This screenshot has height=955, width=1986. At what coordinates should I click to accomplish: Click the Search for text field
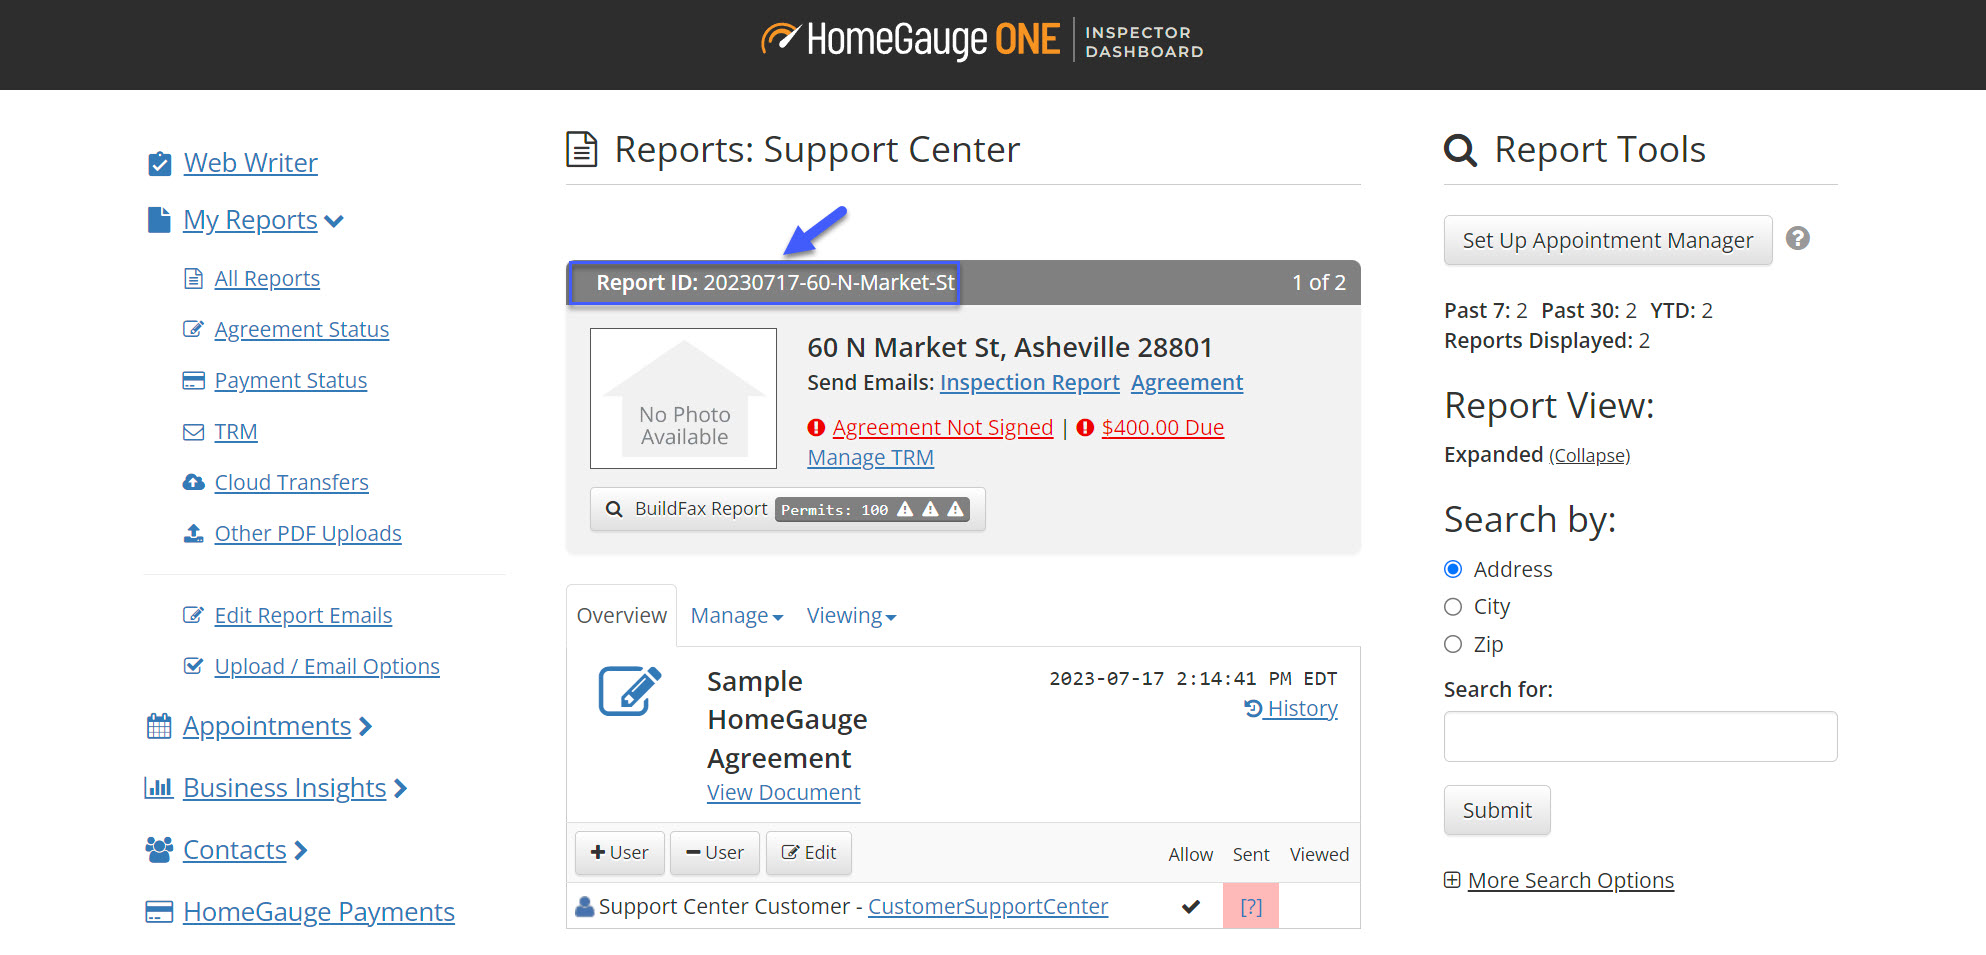point(1640,737)
